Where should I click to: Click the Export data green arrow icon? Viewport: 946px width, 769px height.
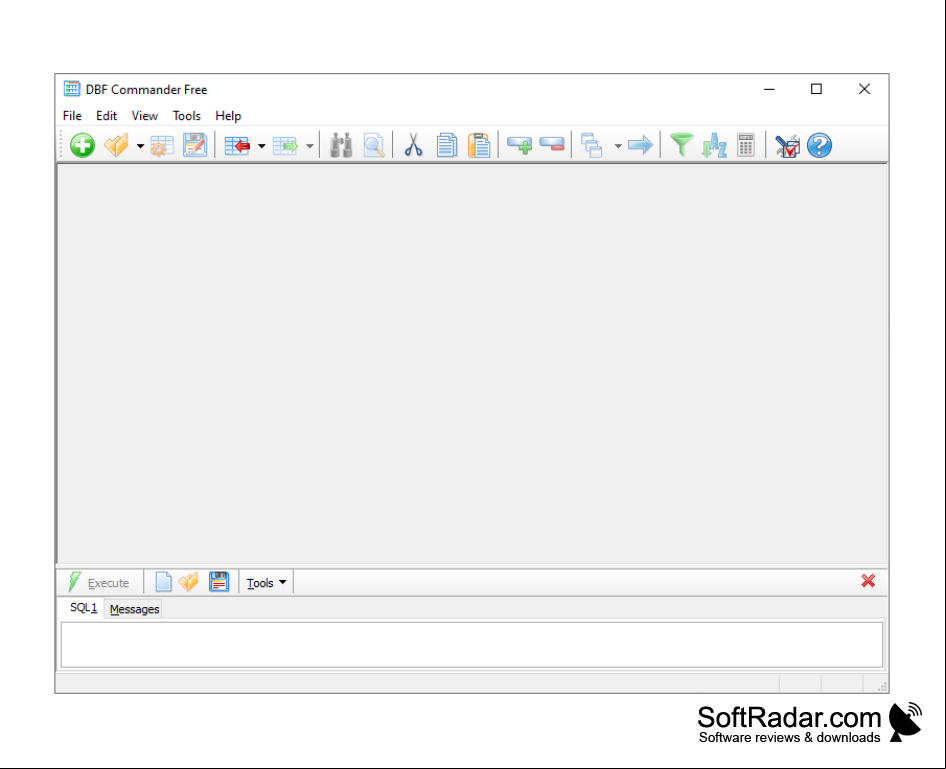[285, 145]
